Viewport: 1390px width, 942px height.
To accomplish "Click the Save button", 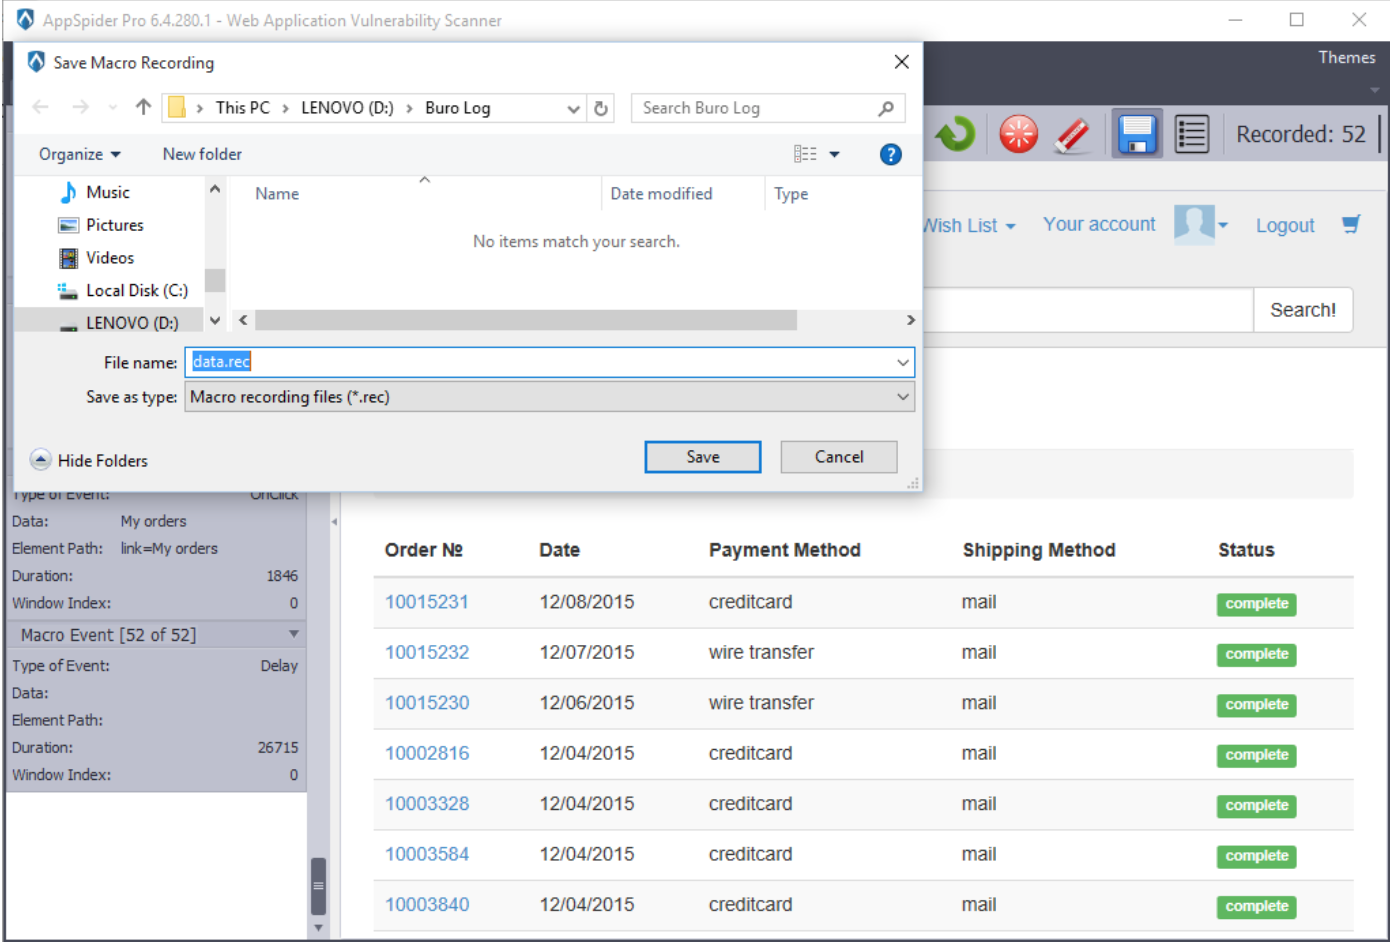I will point(702,457).
